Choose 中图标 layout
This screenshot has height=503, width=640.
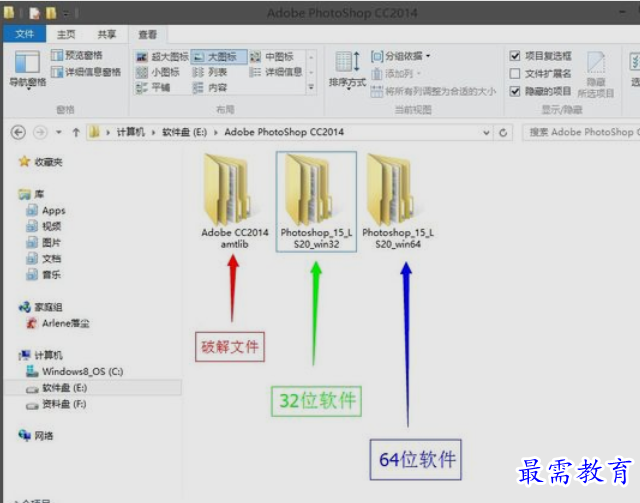[x=272, y=57]
